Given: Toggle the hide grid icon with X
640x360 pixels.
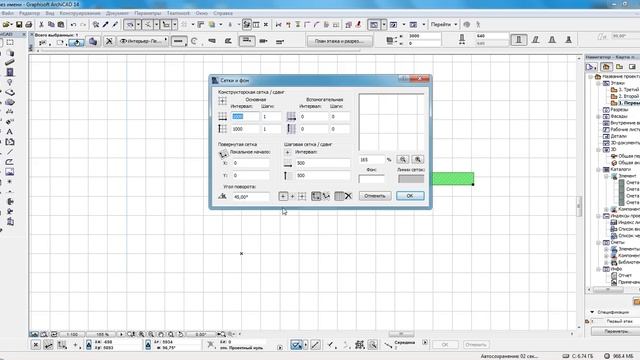Looking at the screenshot, I should point(348,196).
